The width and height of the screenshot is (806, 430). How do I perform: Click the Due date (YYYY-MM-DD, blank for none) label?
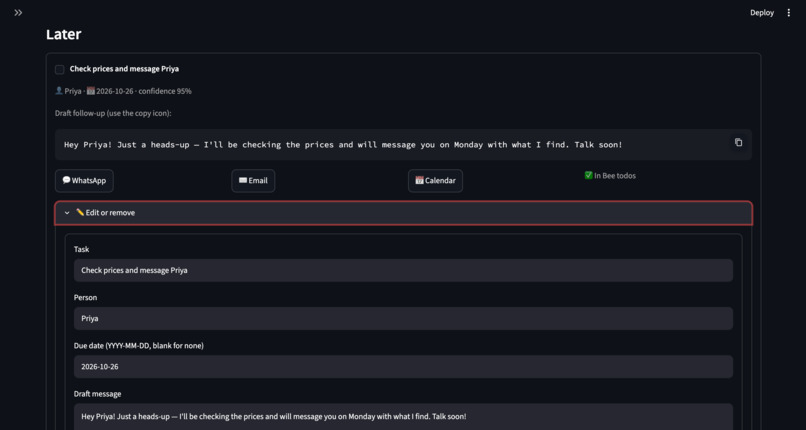coord(139,346)
